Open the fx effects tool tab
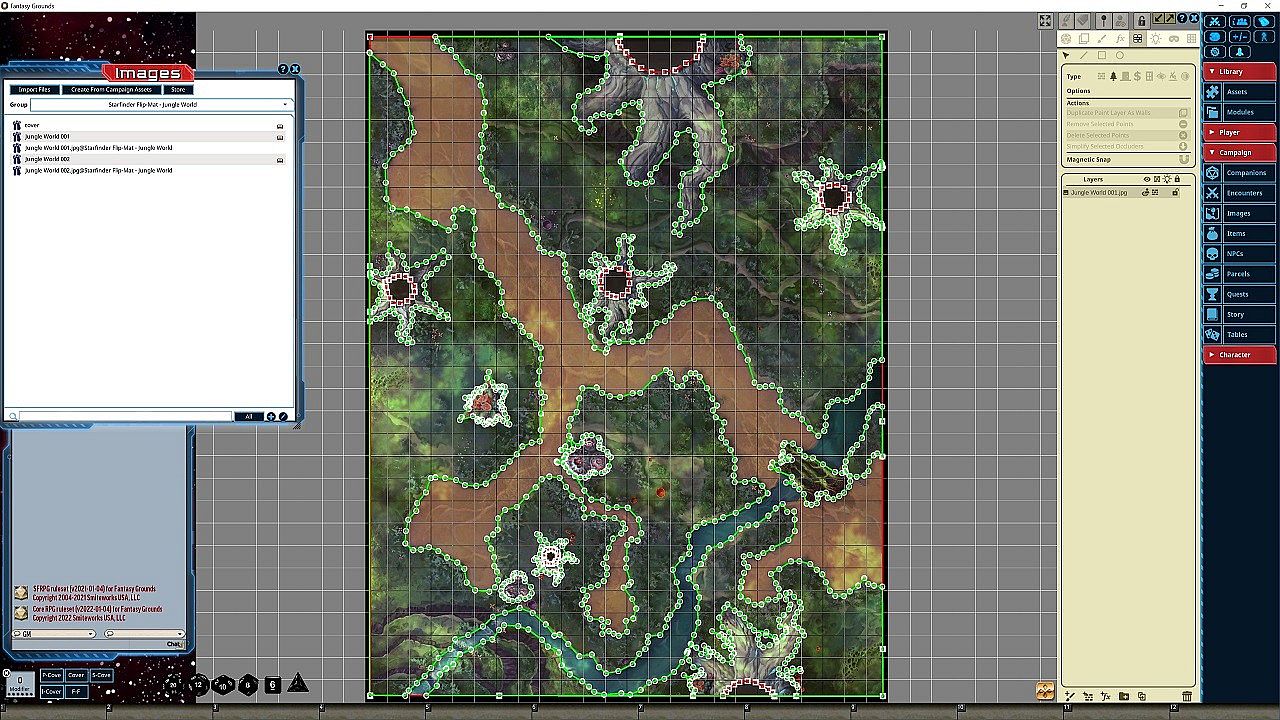 [1120, 39]
